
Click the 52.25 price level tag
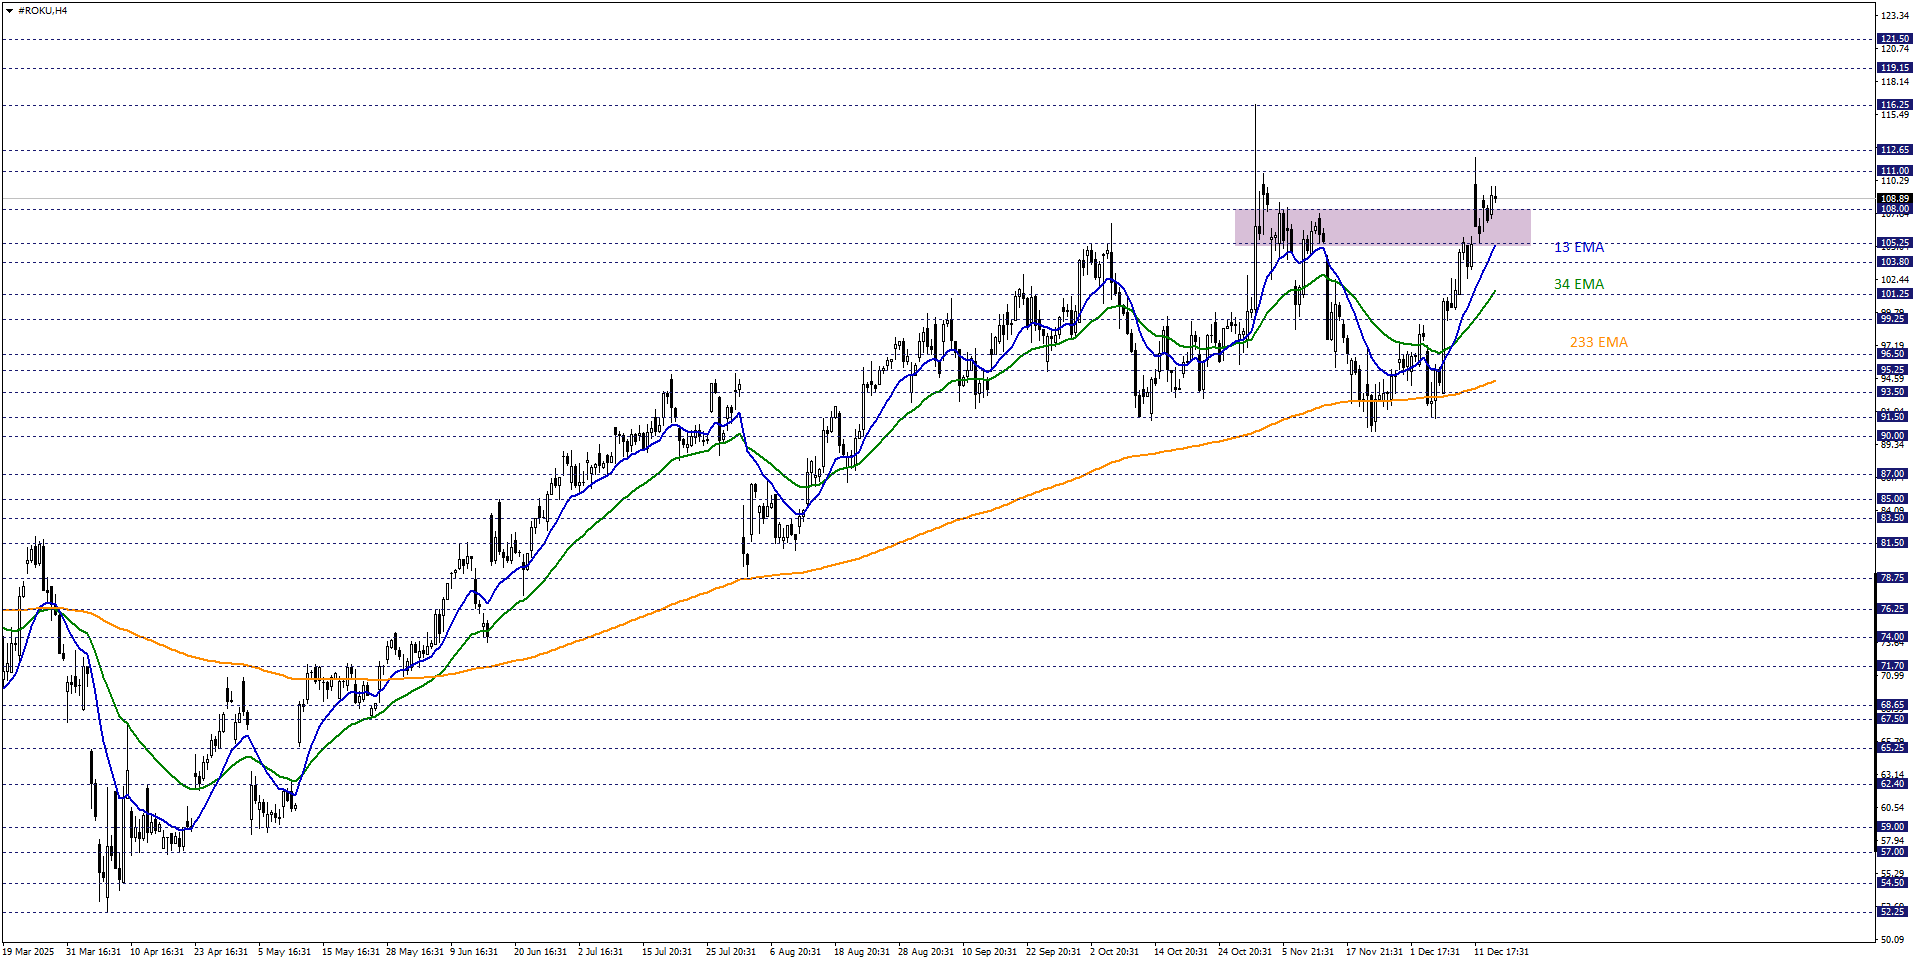1892,912
